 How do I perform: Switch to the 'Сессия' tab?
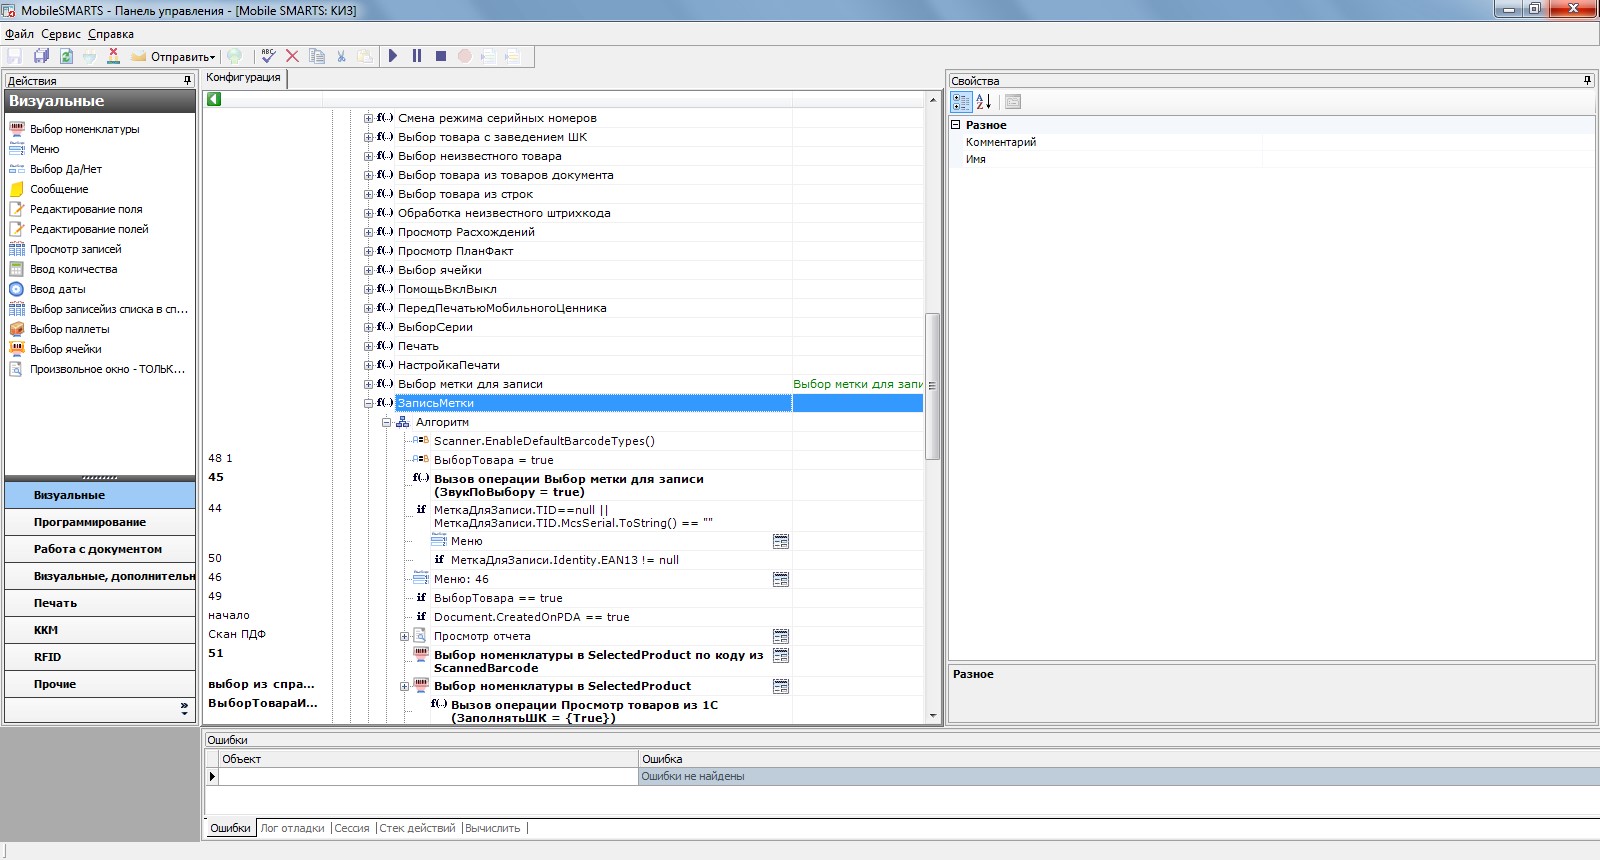352,828
